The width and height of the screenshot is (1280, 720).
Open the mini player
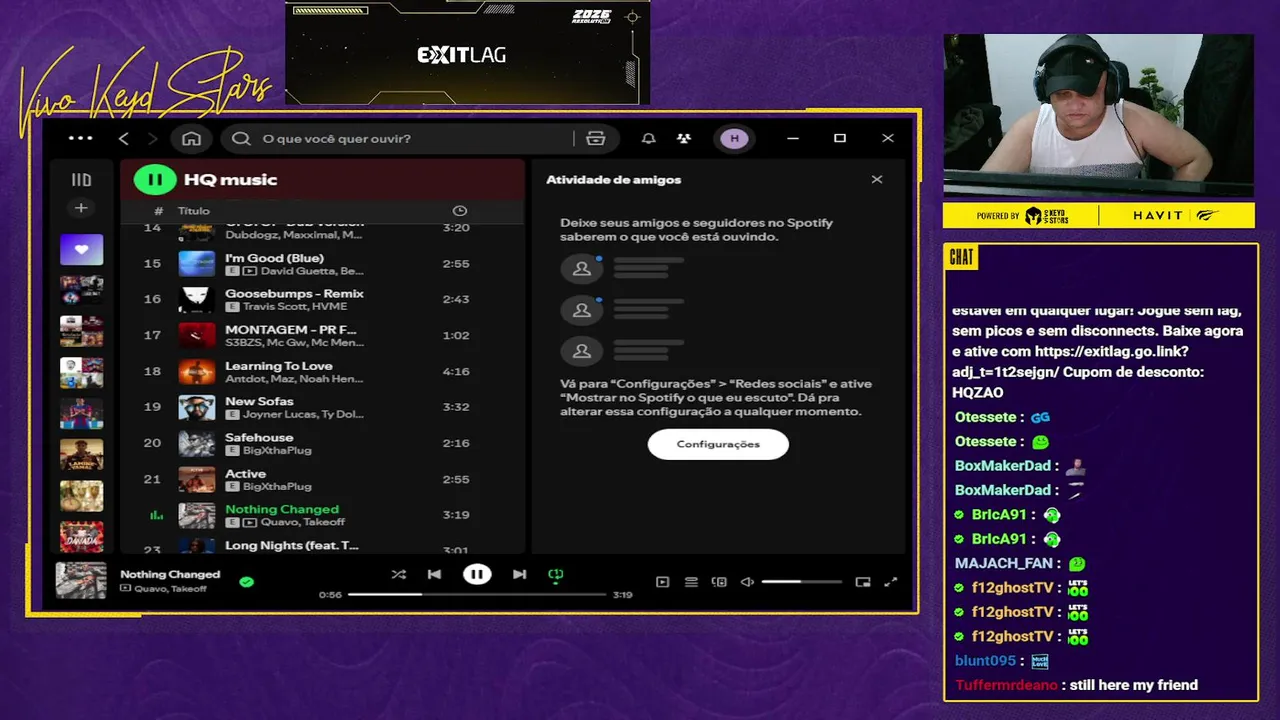863,582
